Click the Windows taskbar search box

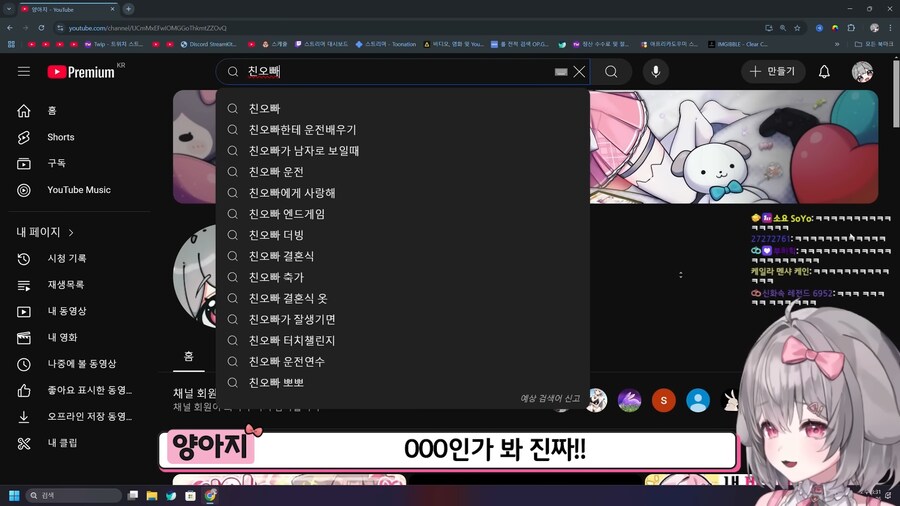coord(73,496)
